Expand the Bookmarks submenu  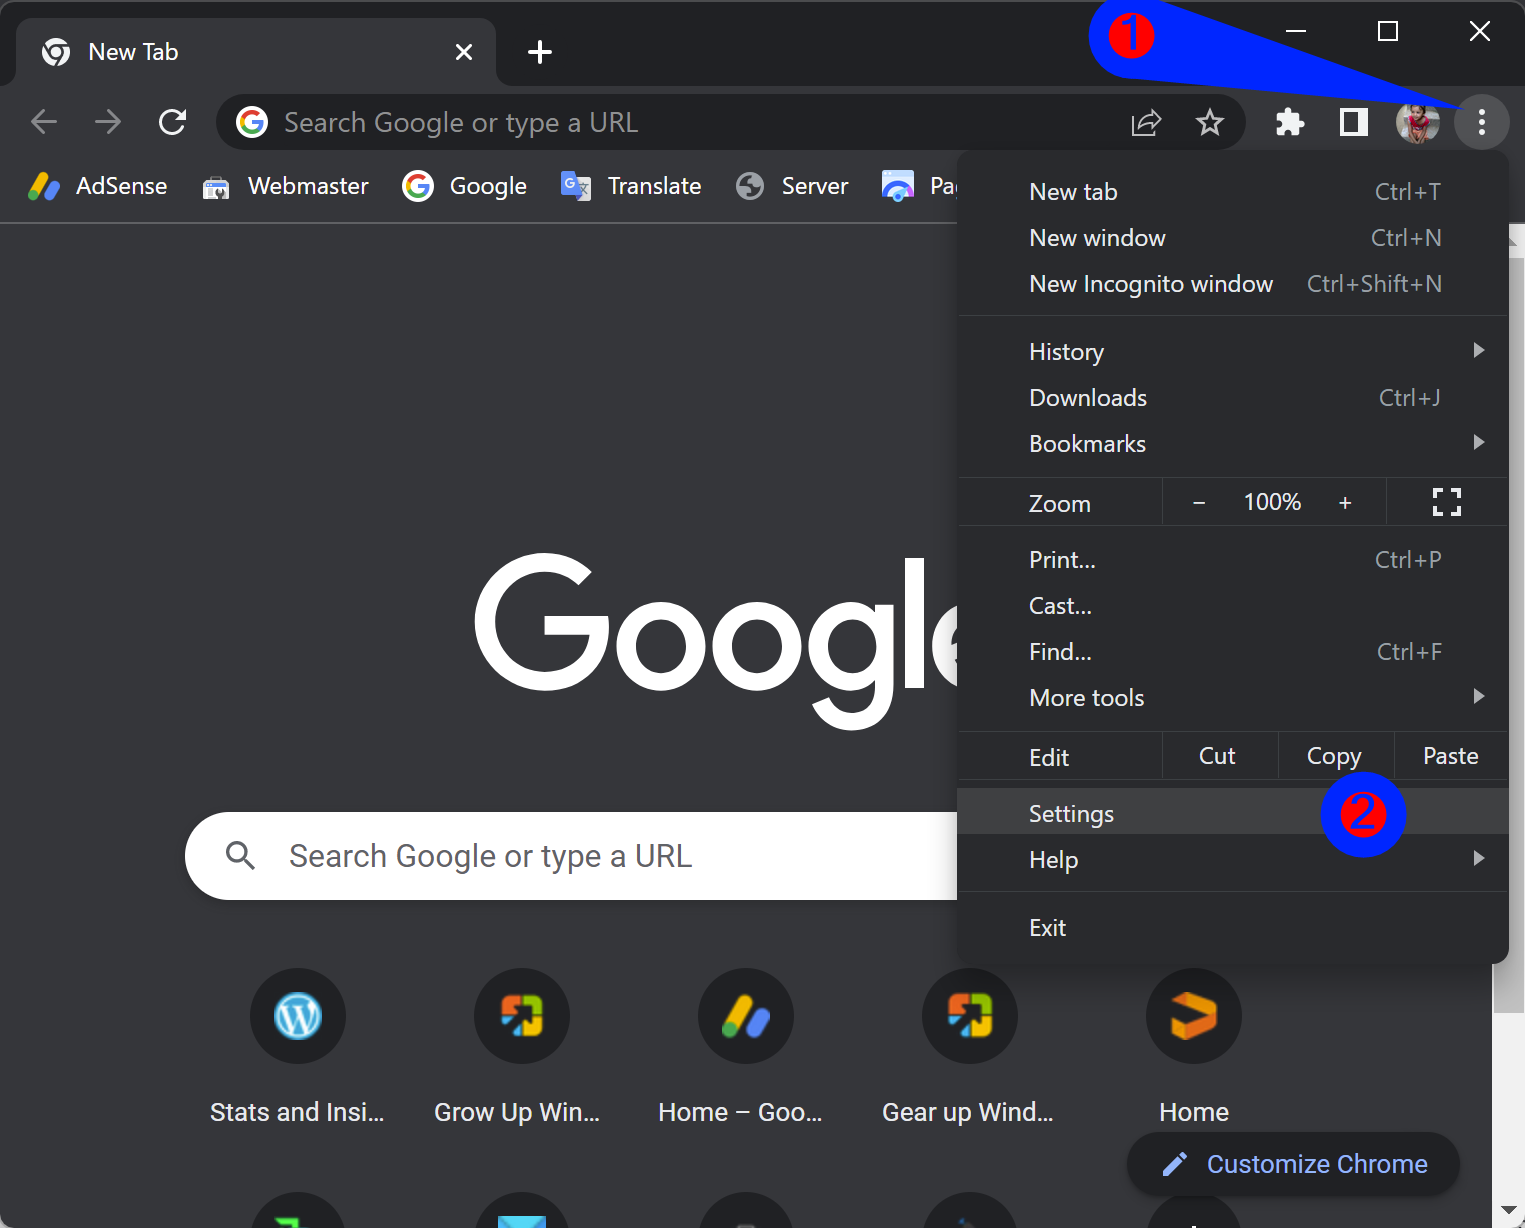point(1232,444)
